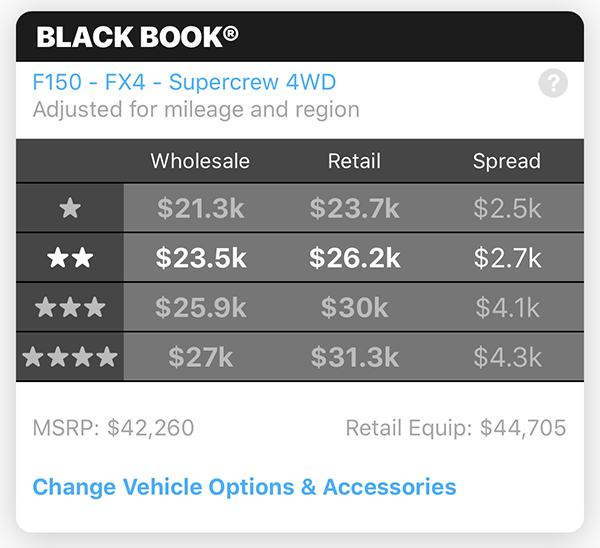600x548 pixels.
Task: Select the four-star condition row
Action: [70, 356]
